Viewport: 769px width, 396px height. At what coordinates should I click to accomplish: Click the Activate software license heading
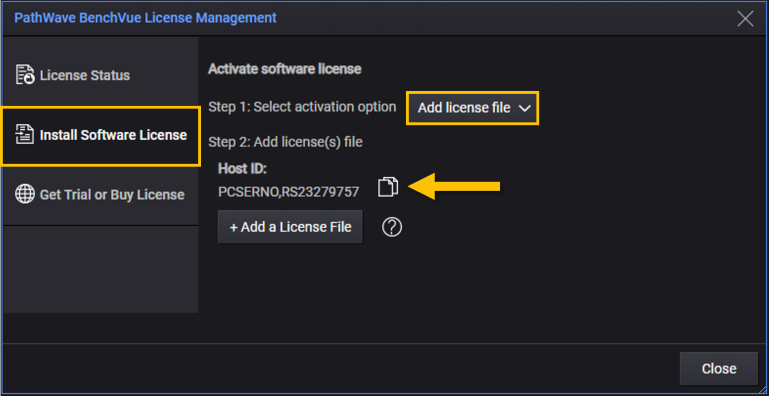(x=284, y=69)
